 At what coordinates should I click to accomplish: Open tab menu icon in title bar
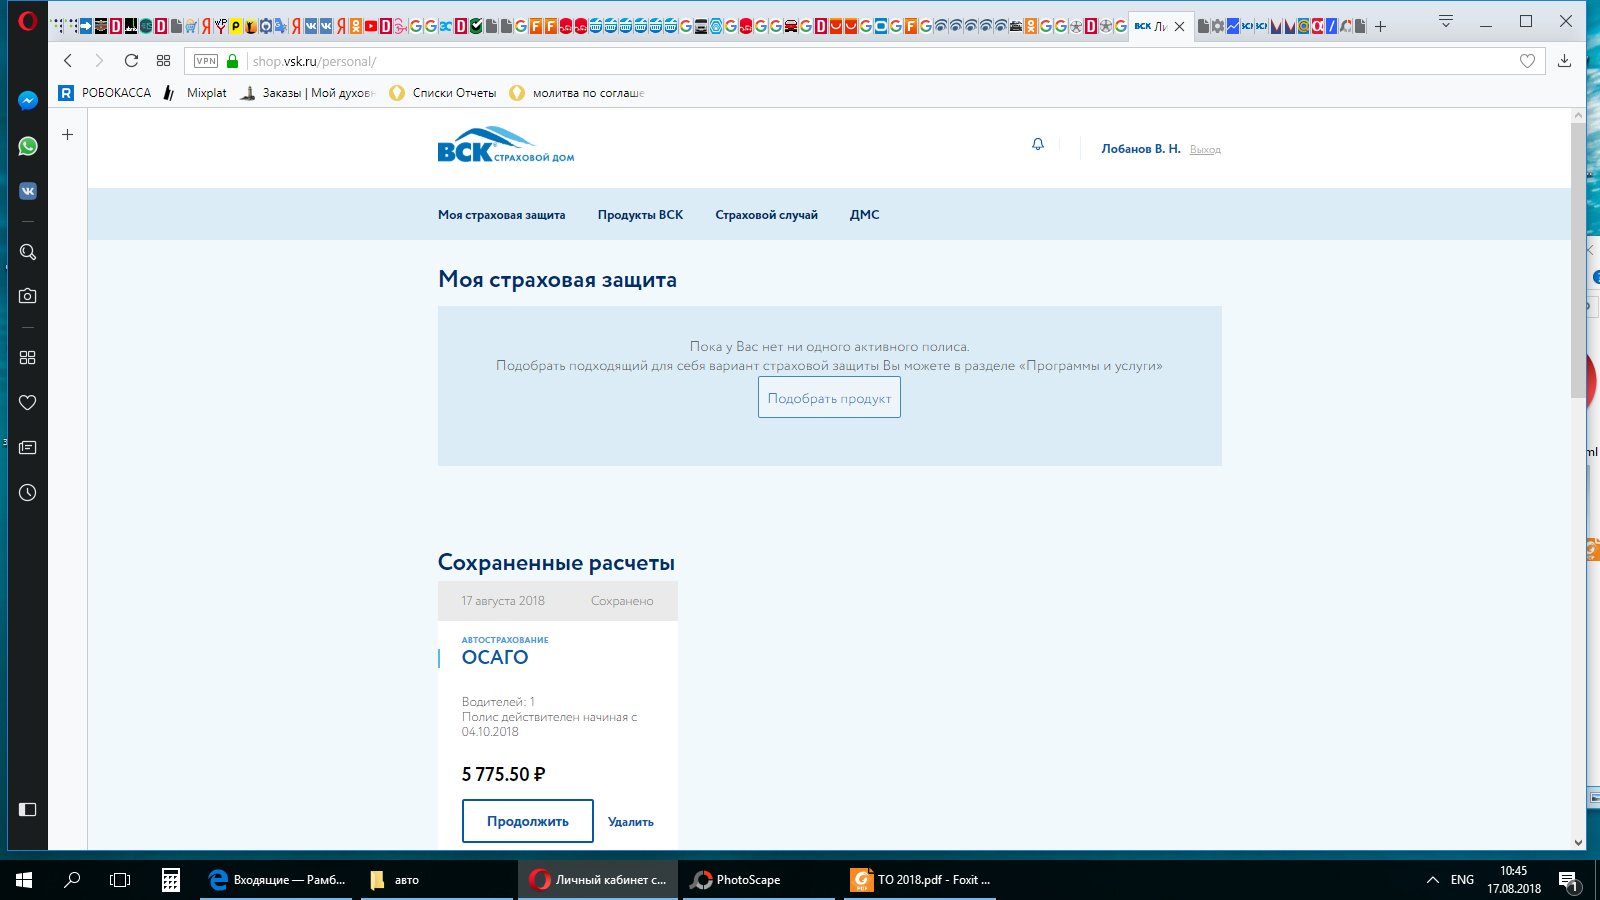[1446, 21]
